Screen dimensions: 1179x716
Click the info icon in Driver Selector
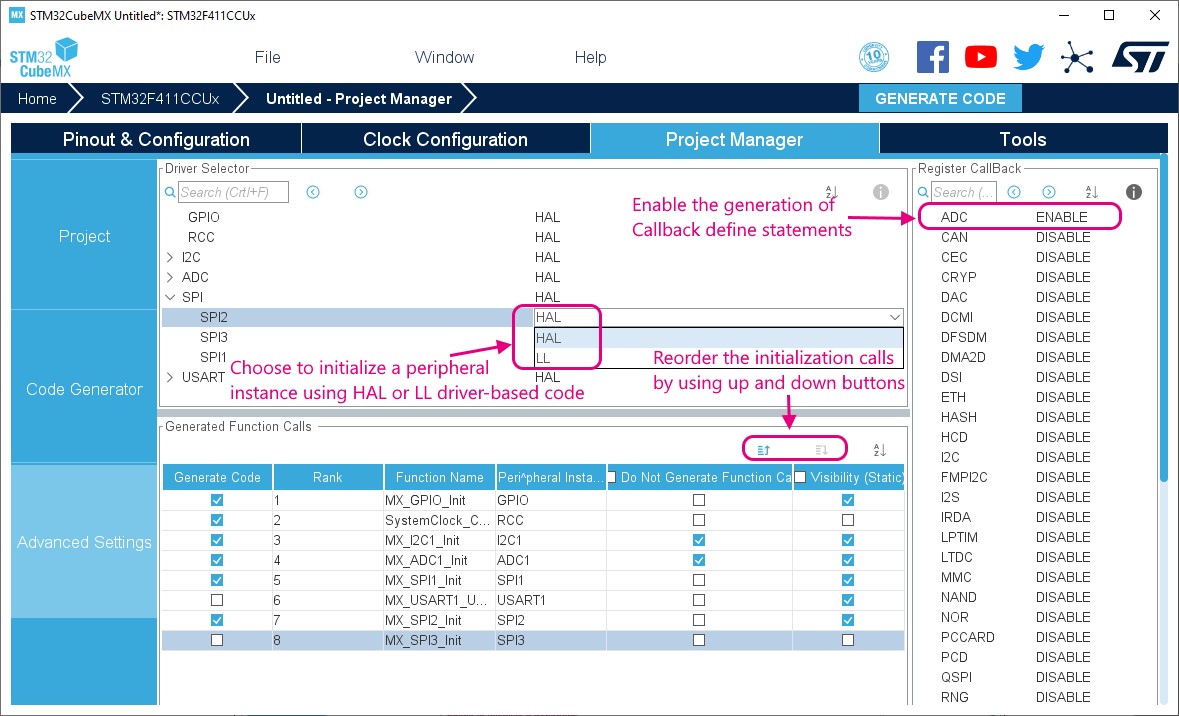coord(880,193)
